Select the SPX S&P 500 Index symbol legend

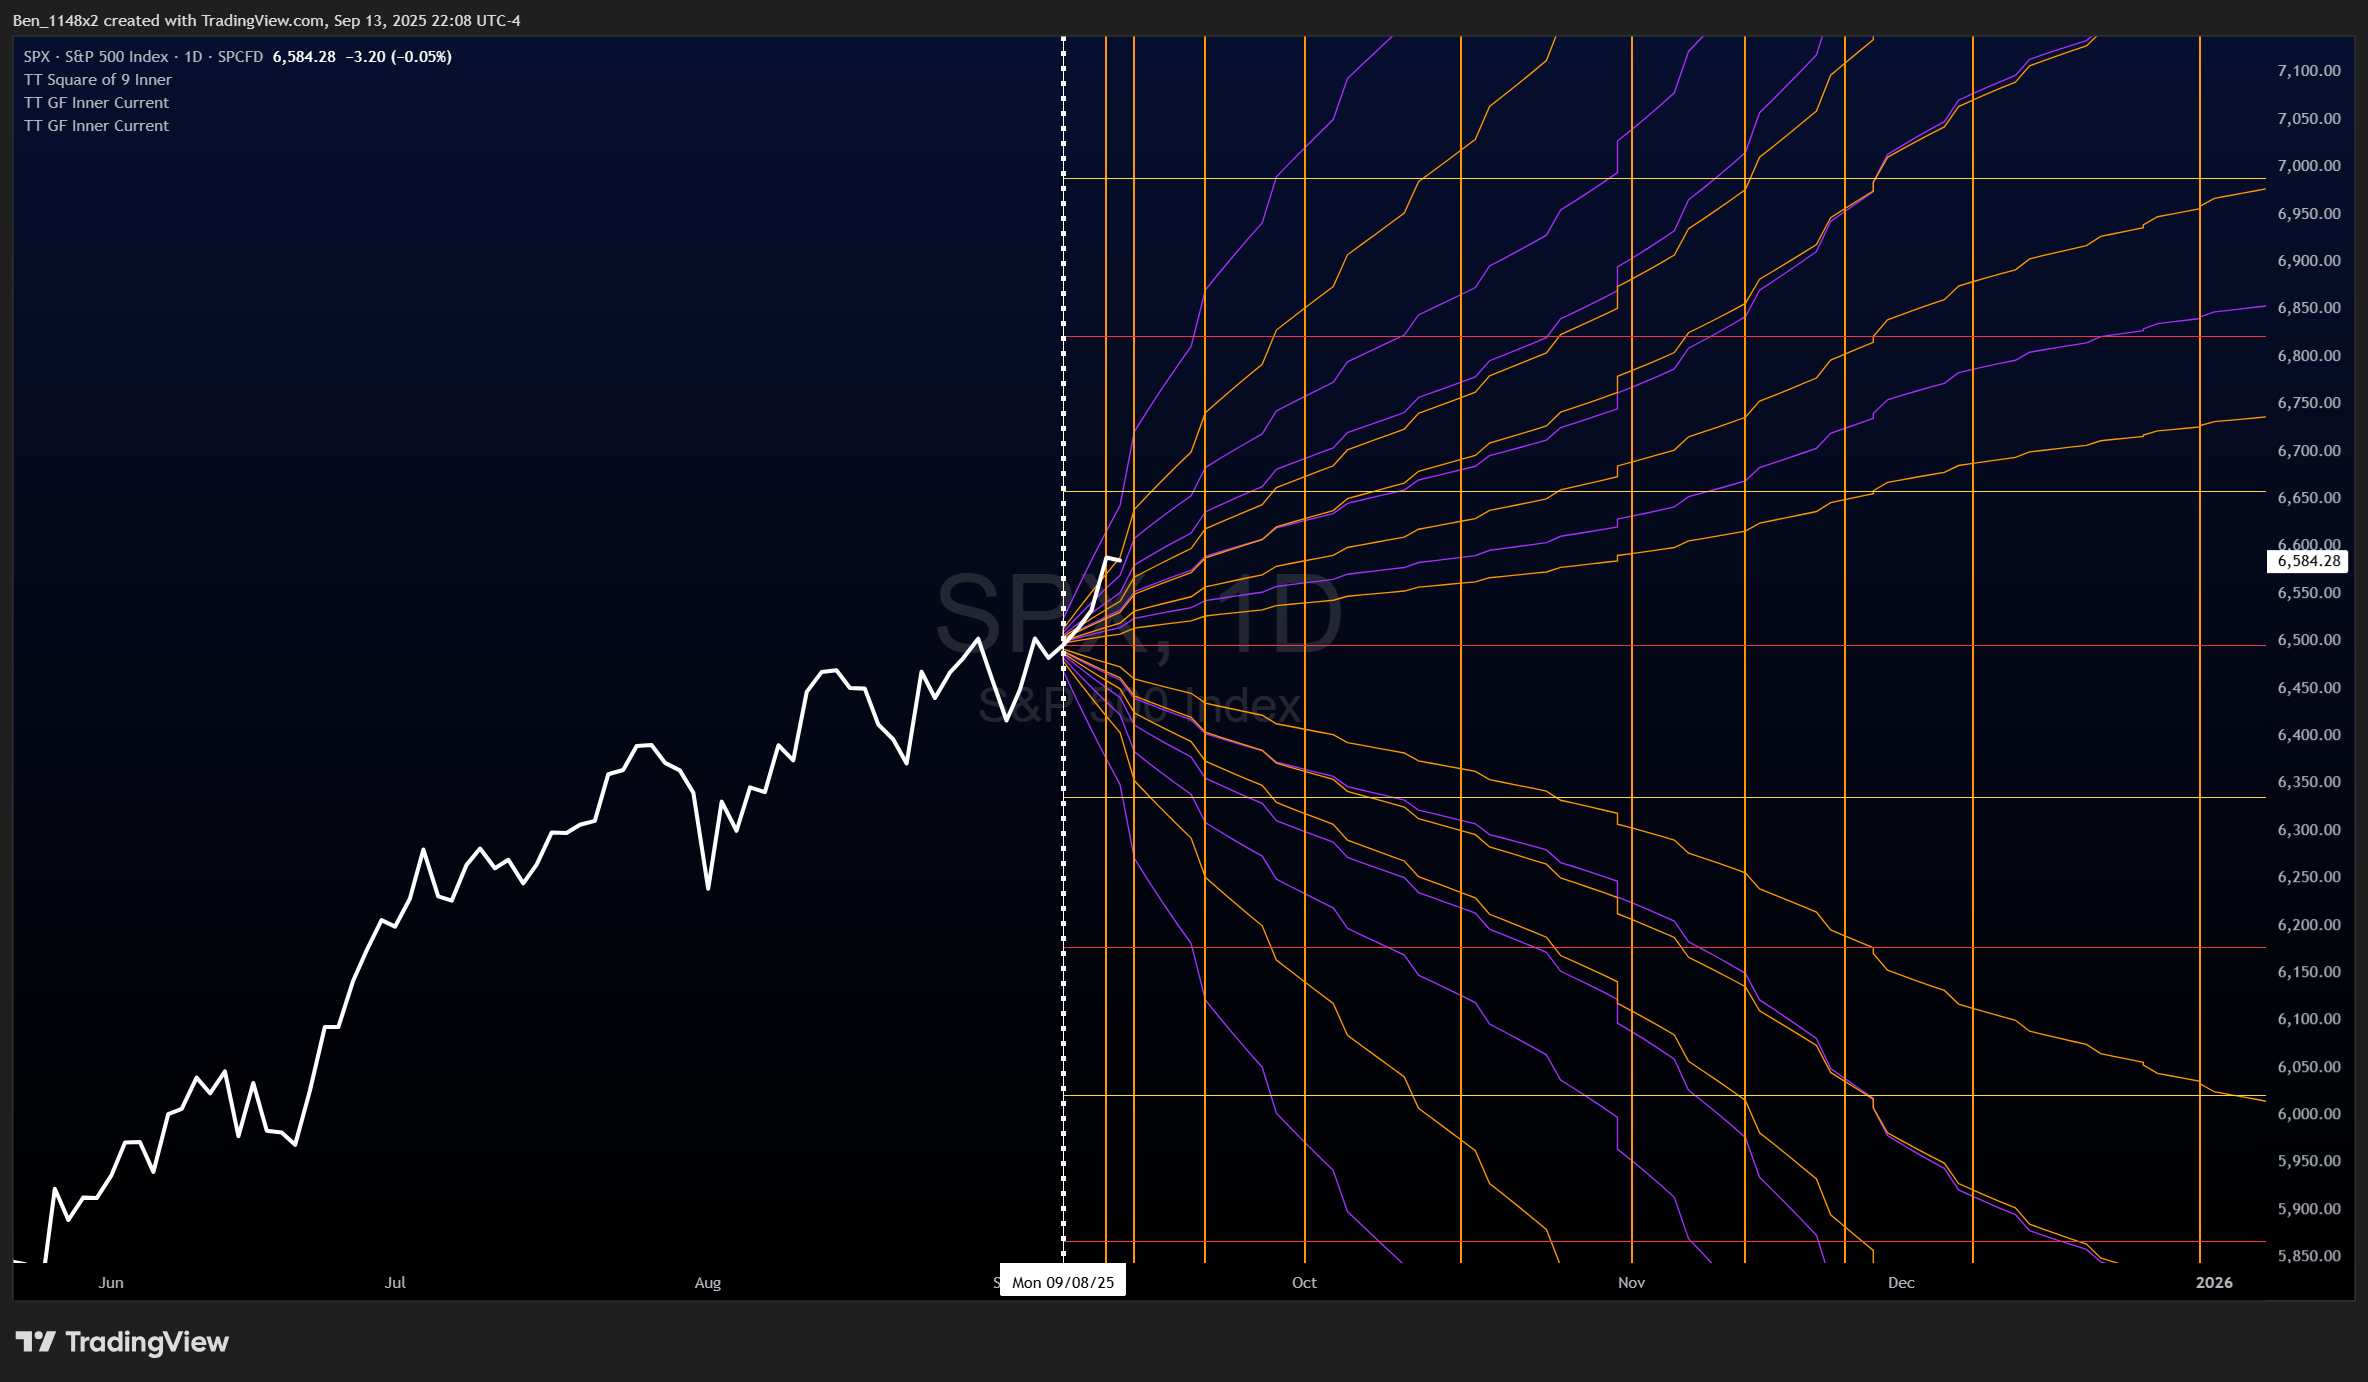tap(143, 57)
